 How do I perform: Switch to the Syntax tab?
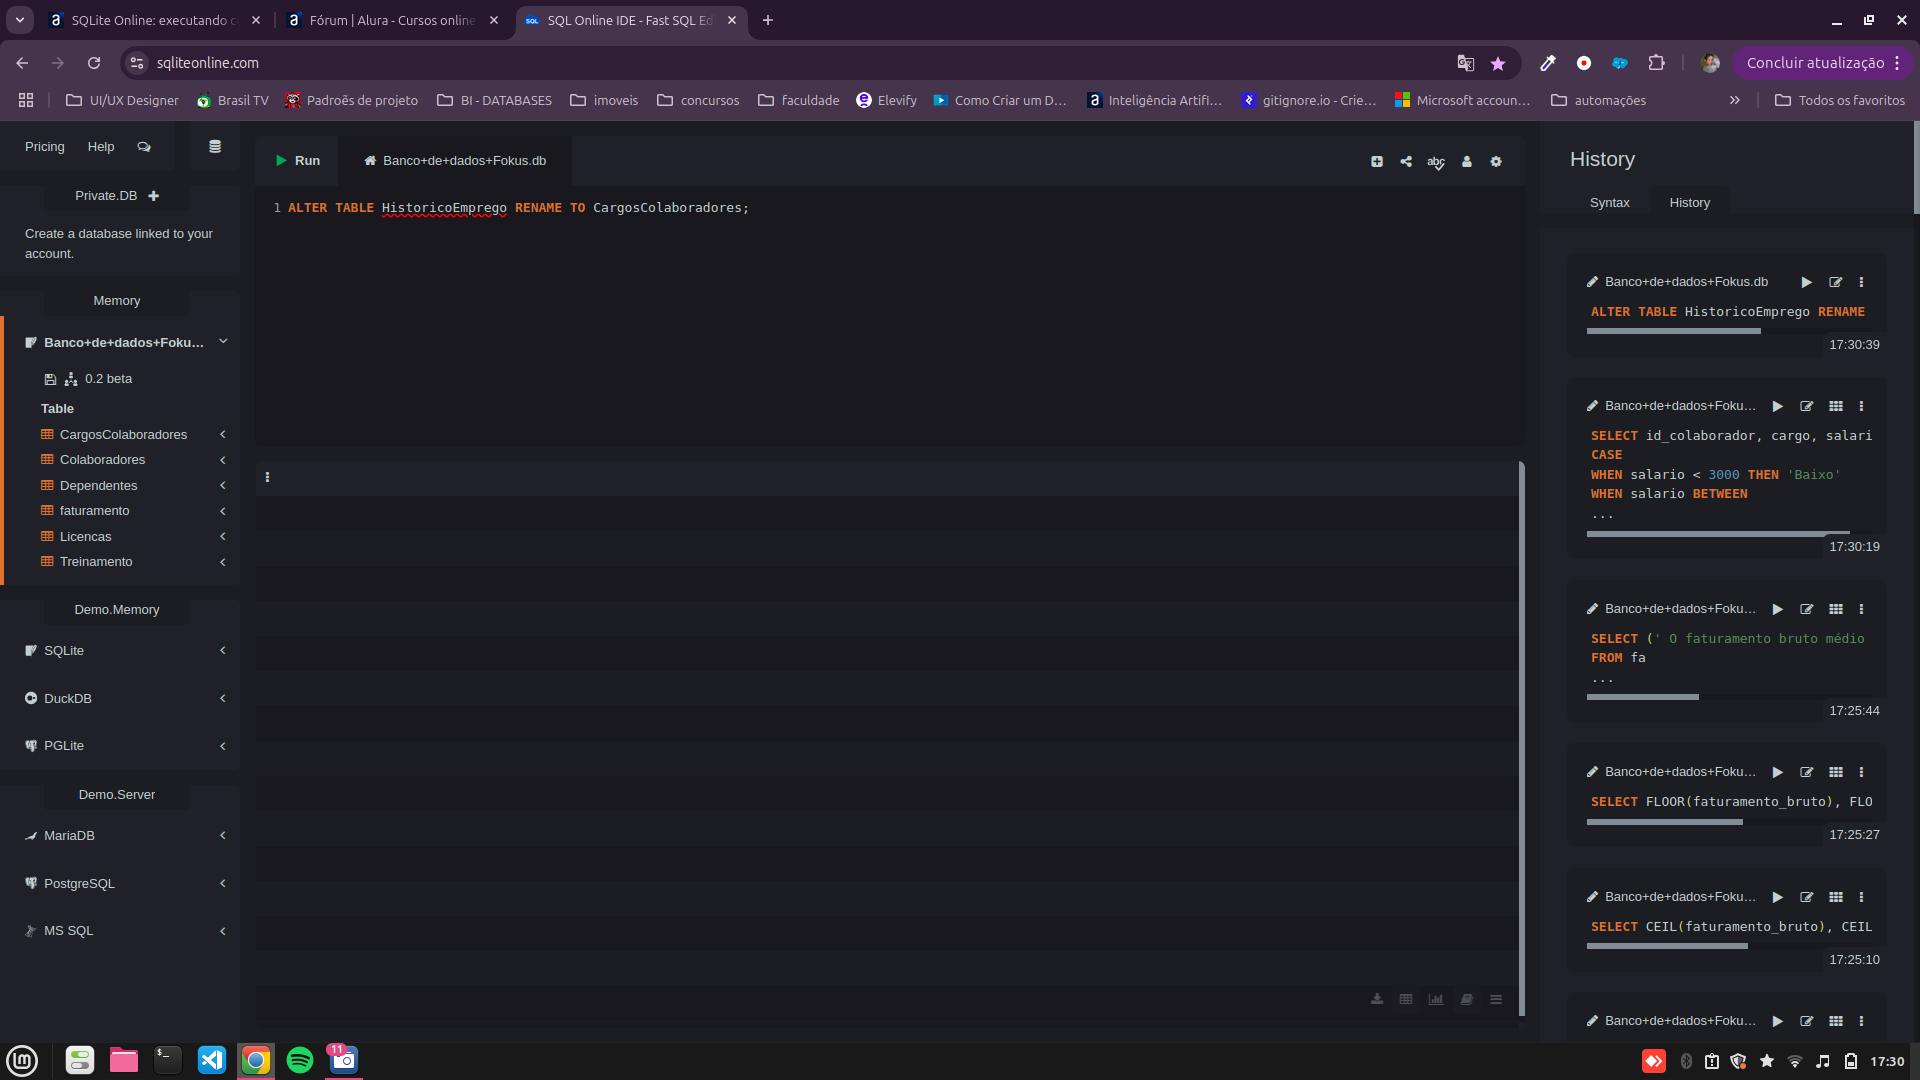pyautogui.click(x=1609, y=203)
